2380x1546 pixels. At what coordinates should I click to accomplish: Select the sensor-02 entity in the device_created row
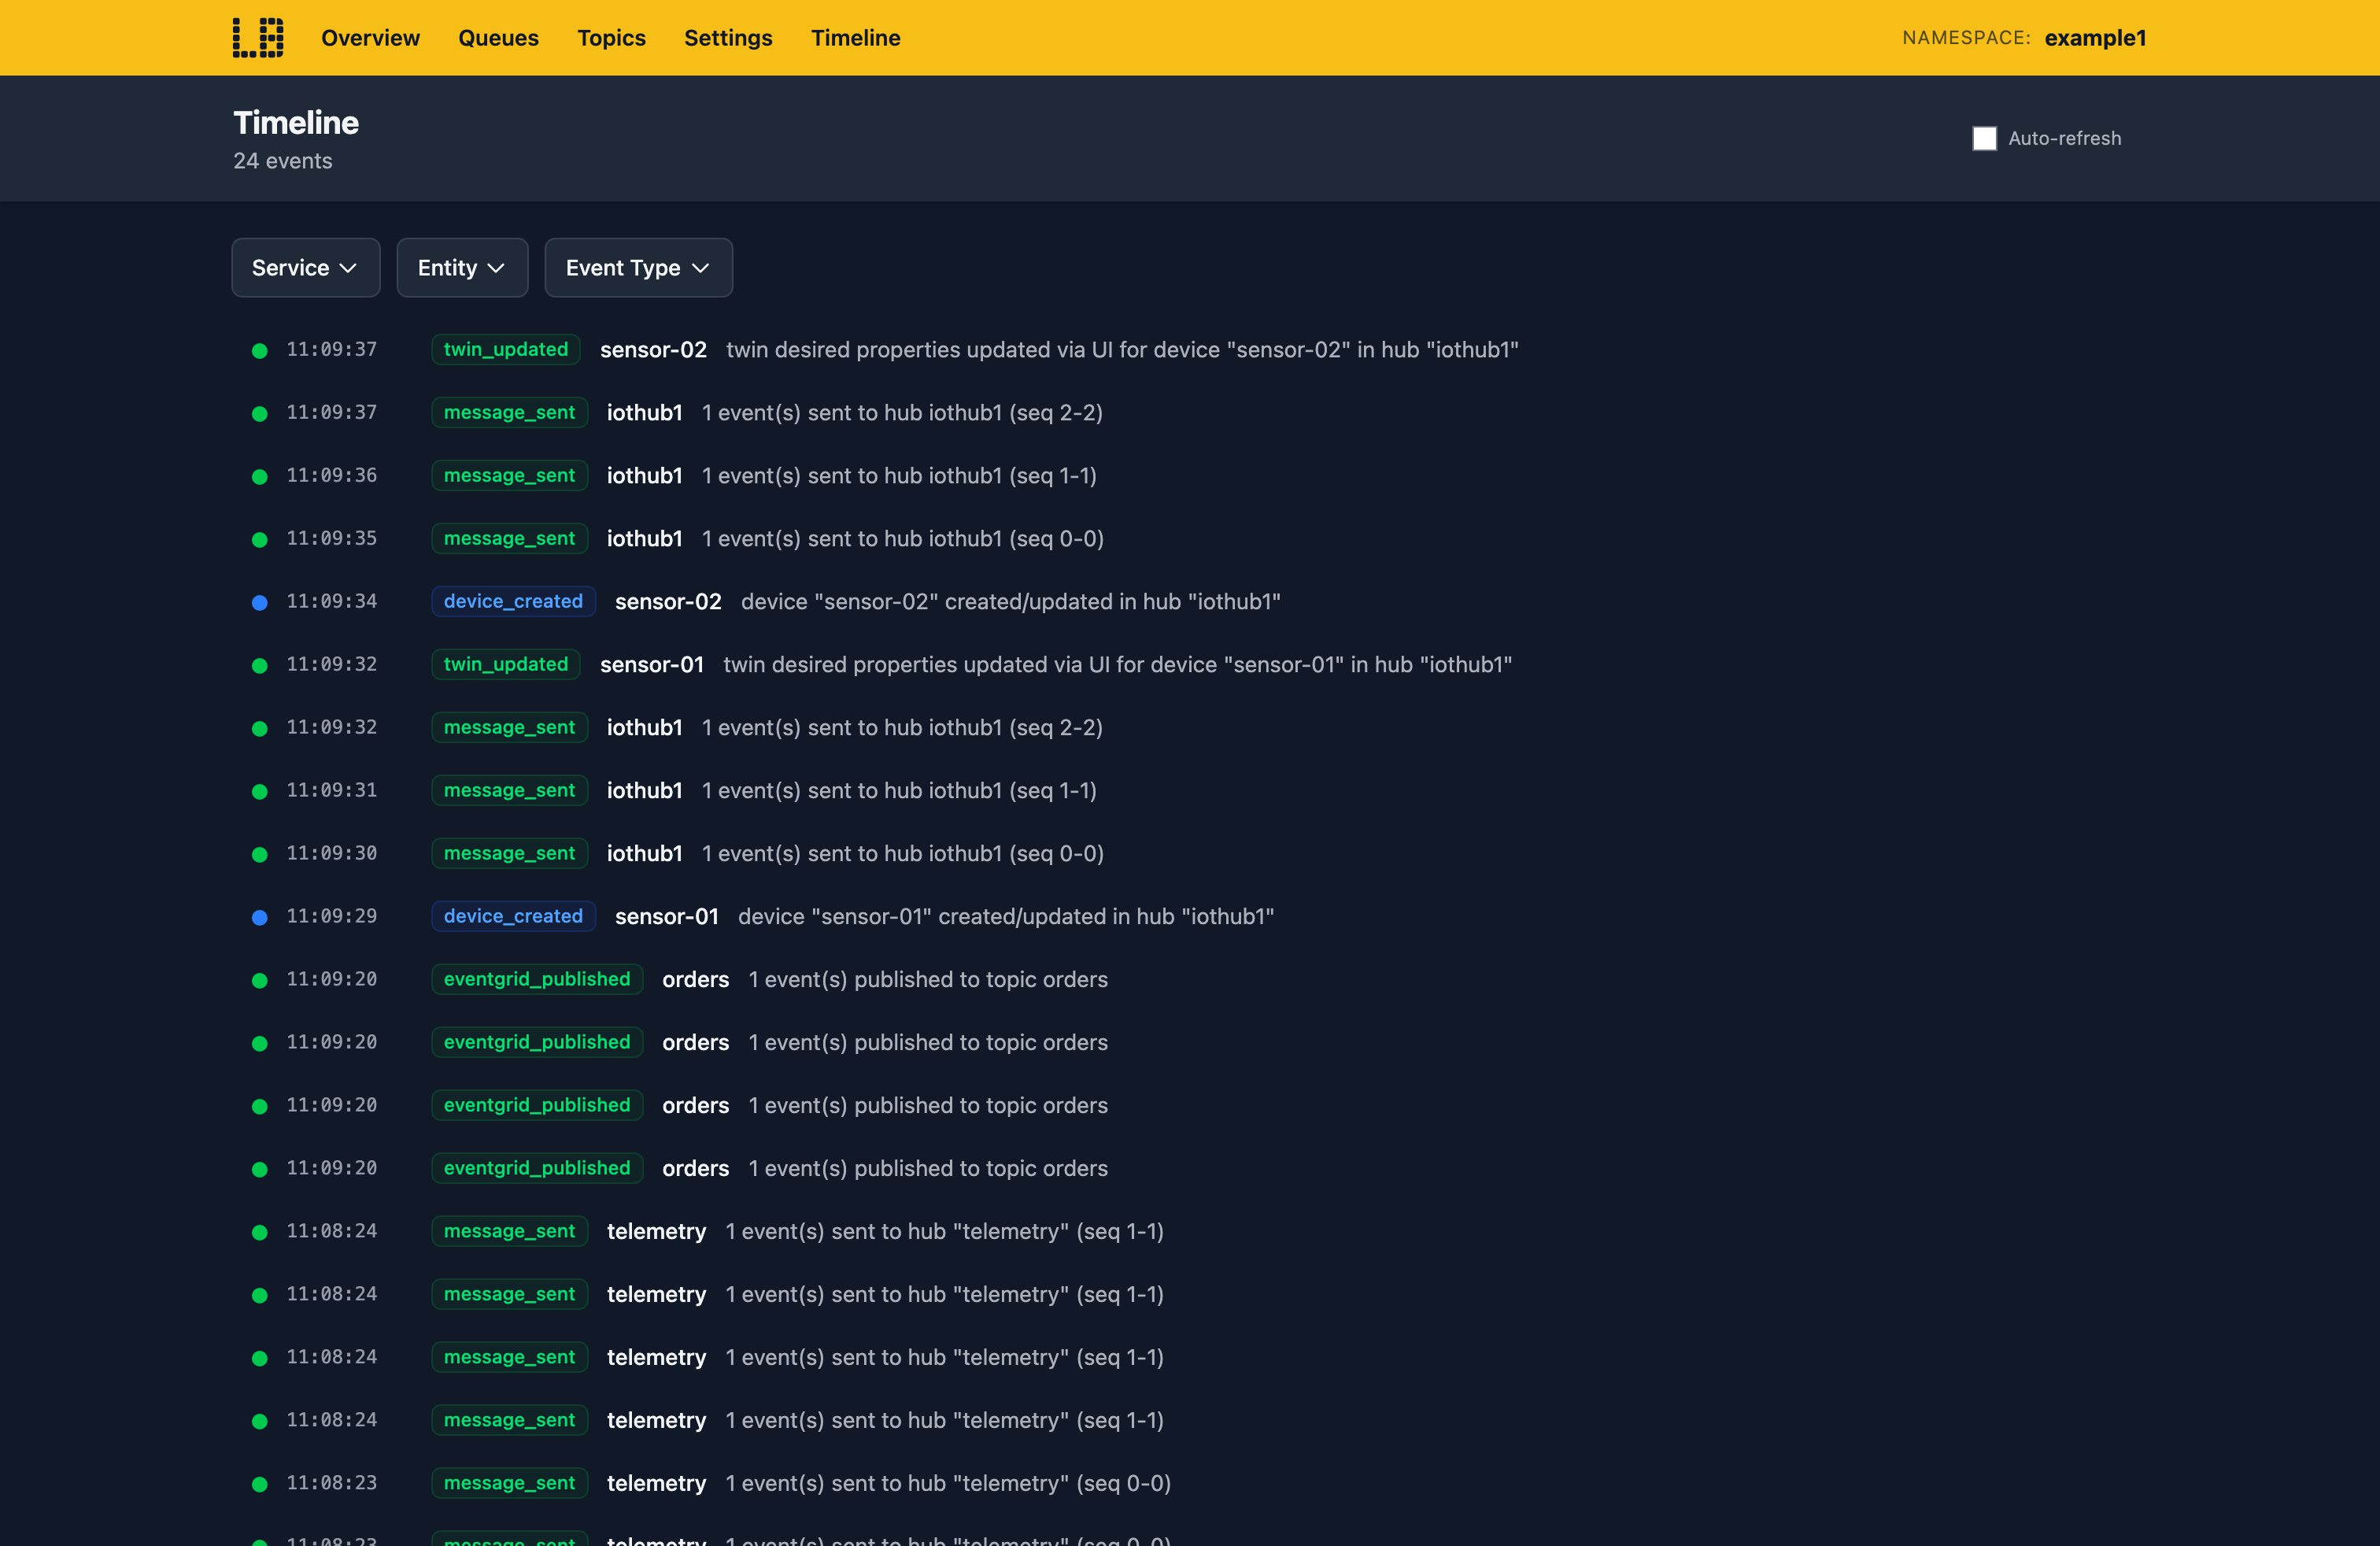(668, 602)
